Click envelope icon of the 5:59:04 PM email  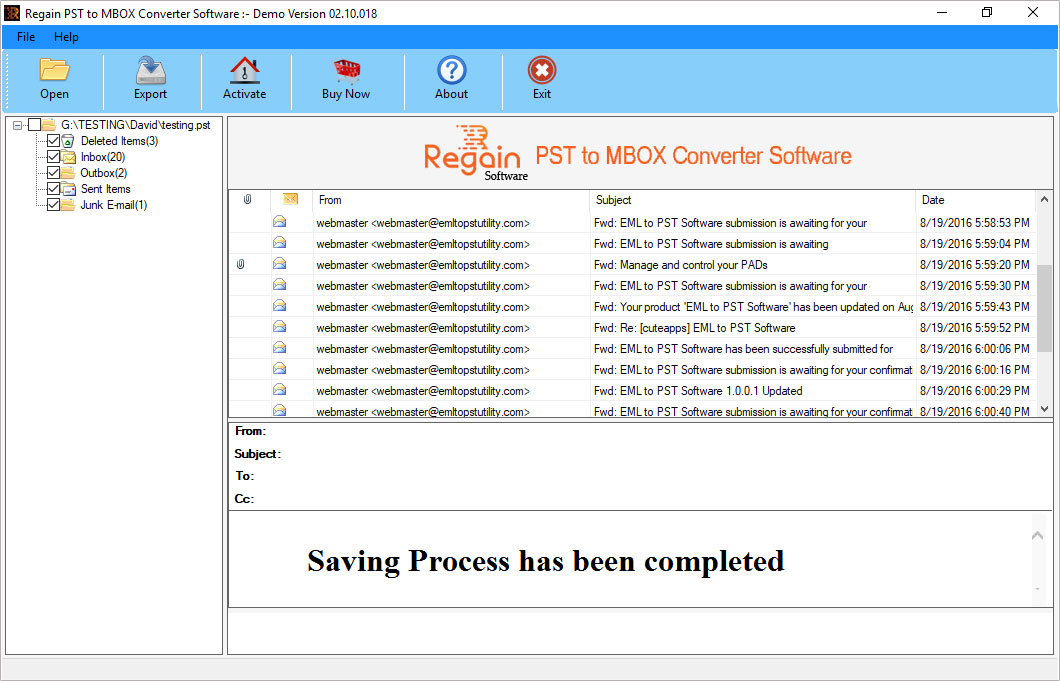pos(279,243)
